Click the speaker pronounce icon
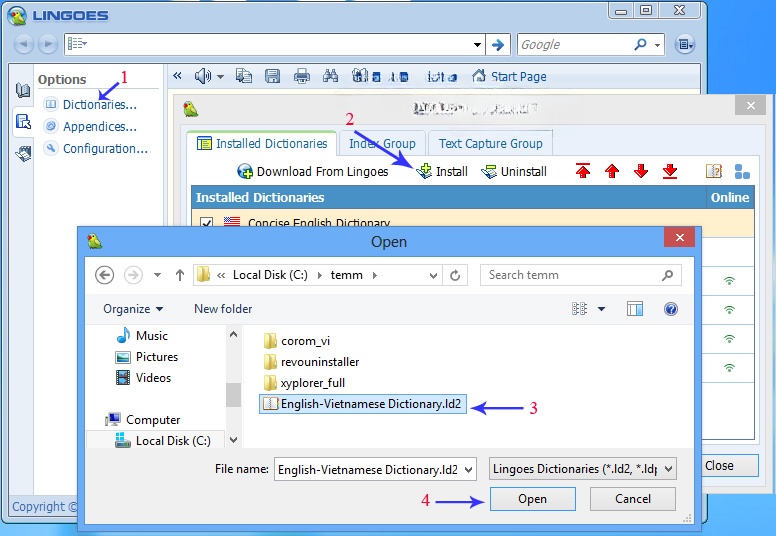This screenshot has width=776, height=536. pos(202,76)
